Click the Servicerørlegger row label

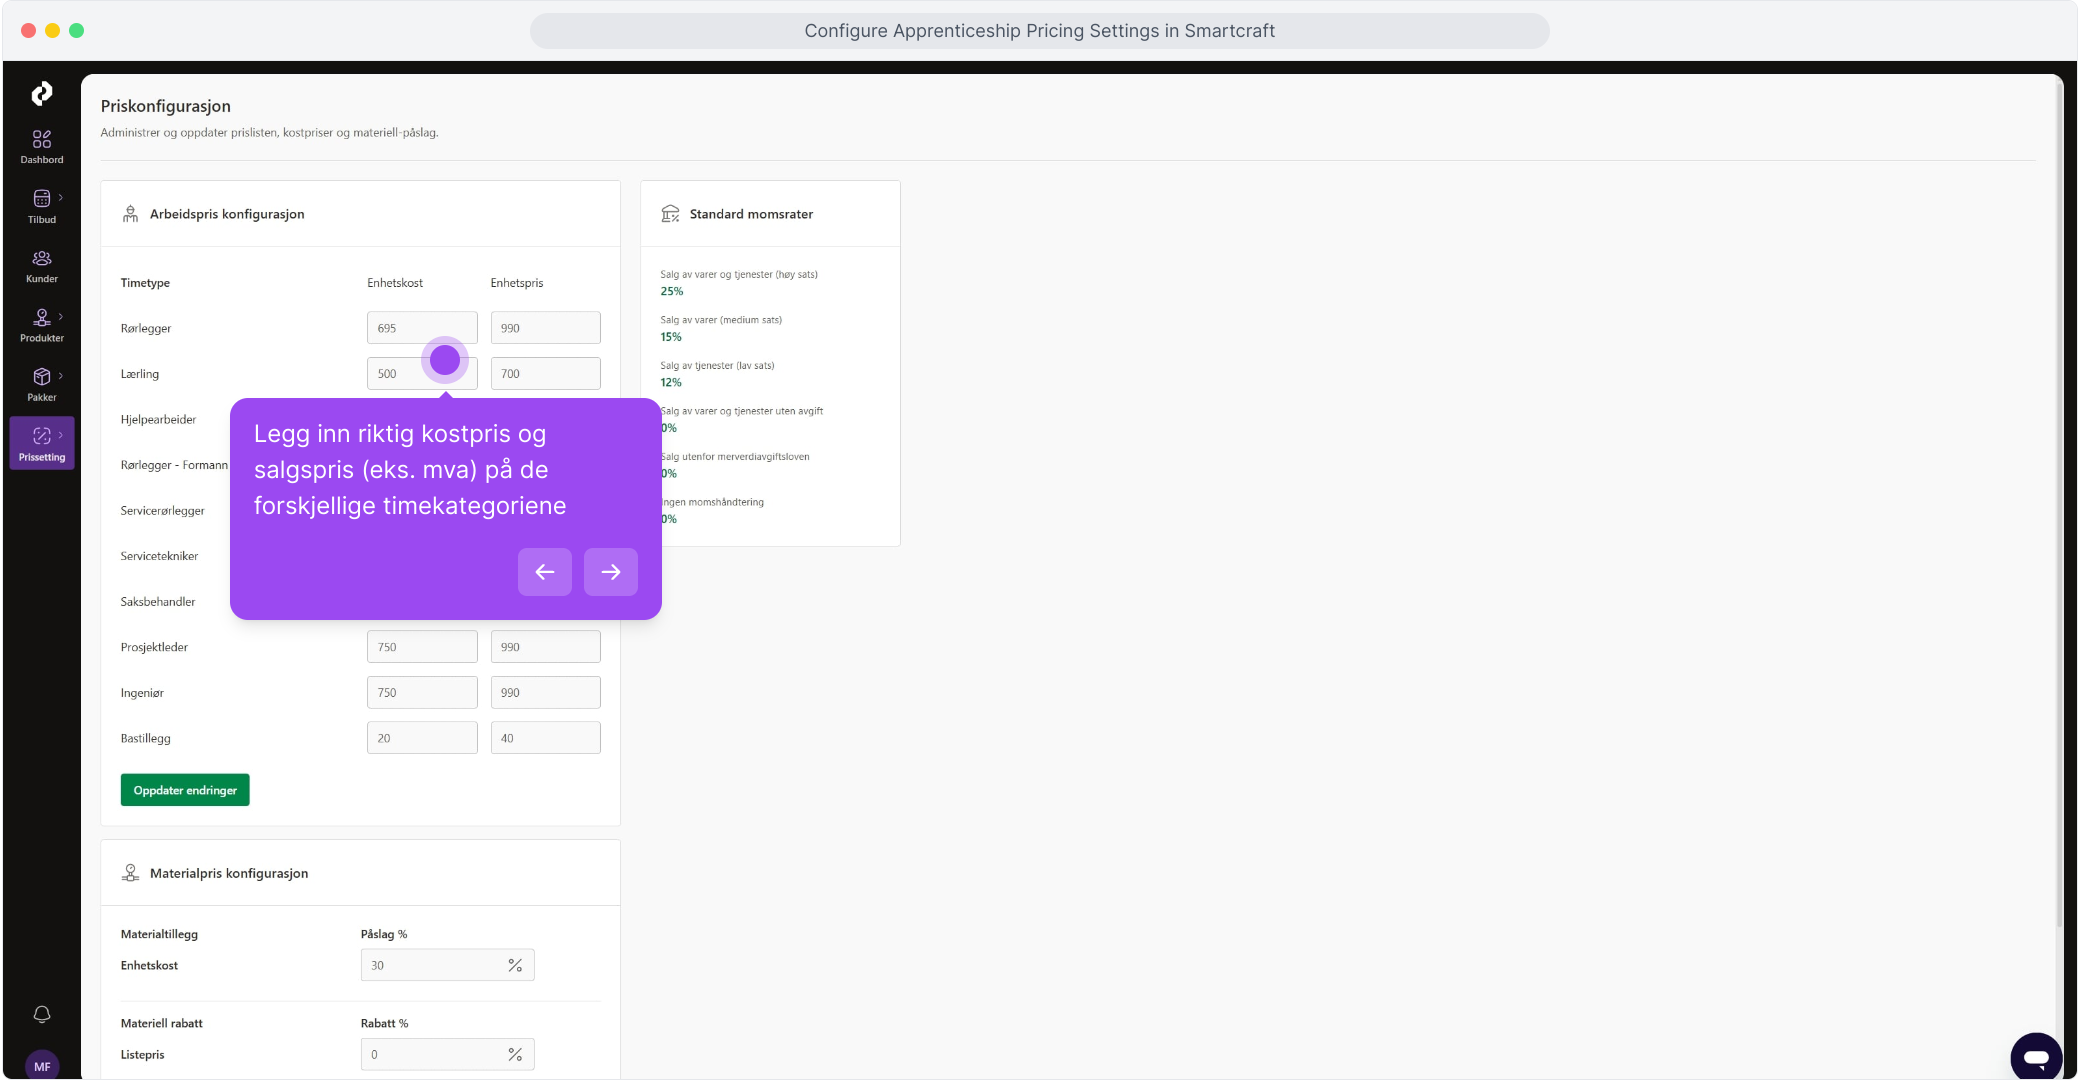(162, 510)
